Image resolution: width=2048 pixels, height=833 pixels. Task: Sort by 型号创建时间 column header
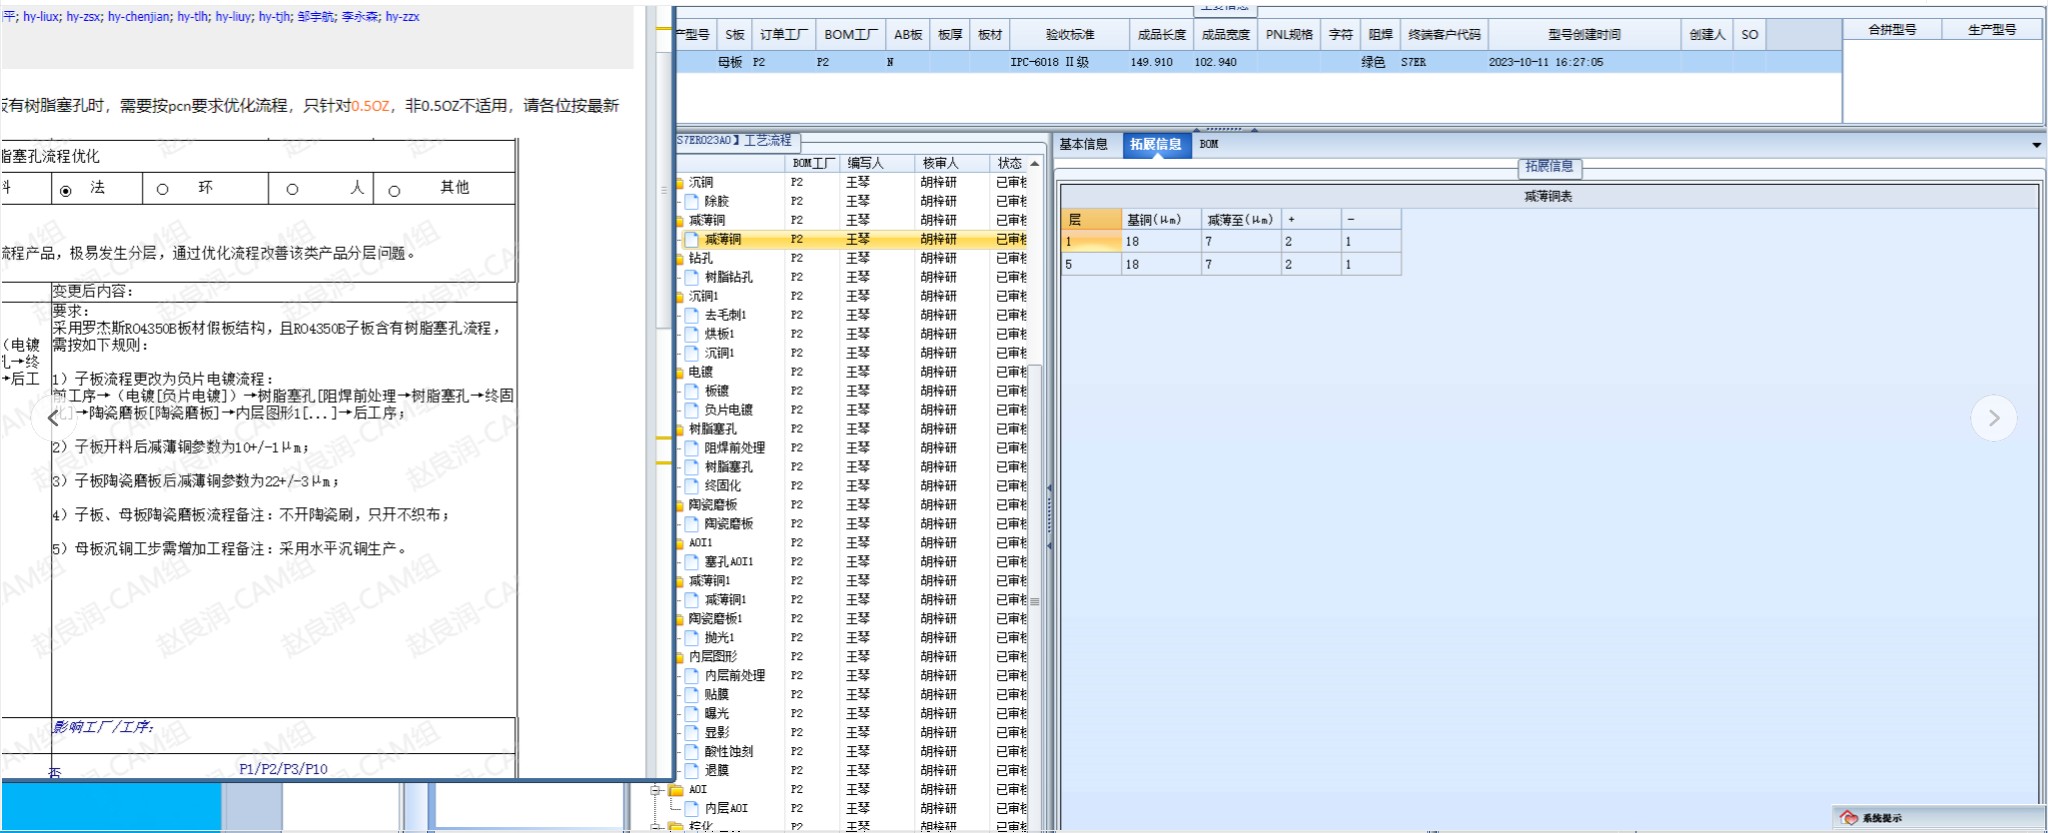click(1584, 34)
